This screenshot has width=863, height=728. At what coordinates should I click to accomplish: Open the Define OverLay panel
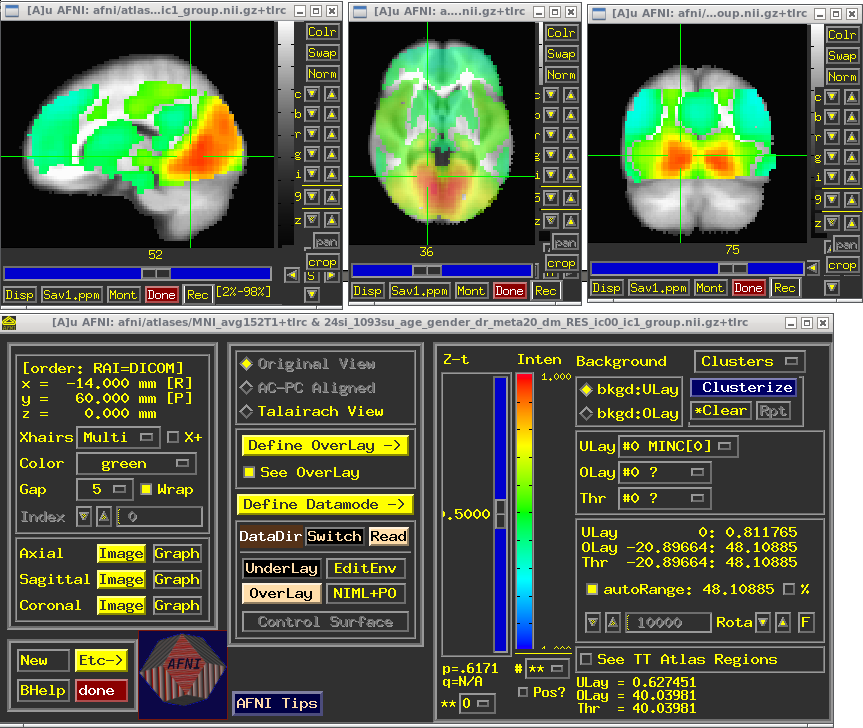324,446
